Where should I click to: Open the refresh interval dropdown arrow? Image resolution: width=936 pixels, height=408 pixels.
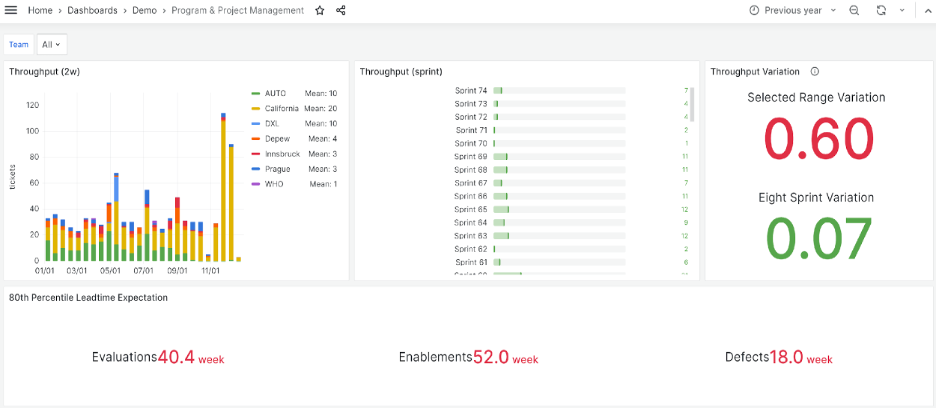tap(902, 10)
